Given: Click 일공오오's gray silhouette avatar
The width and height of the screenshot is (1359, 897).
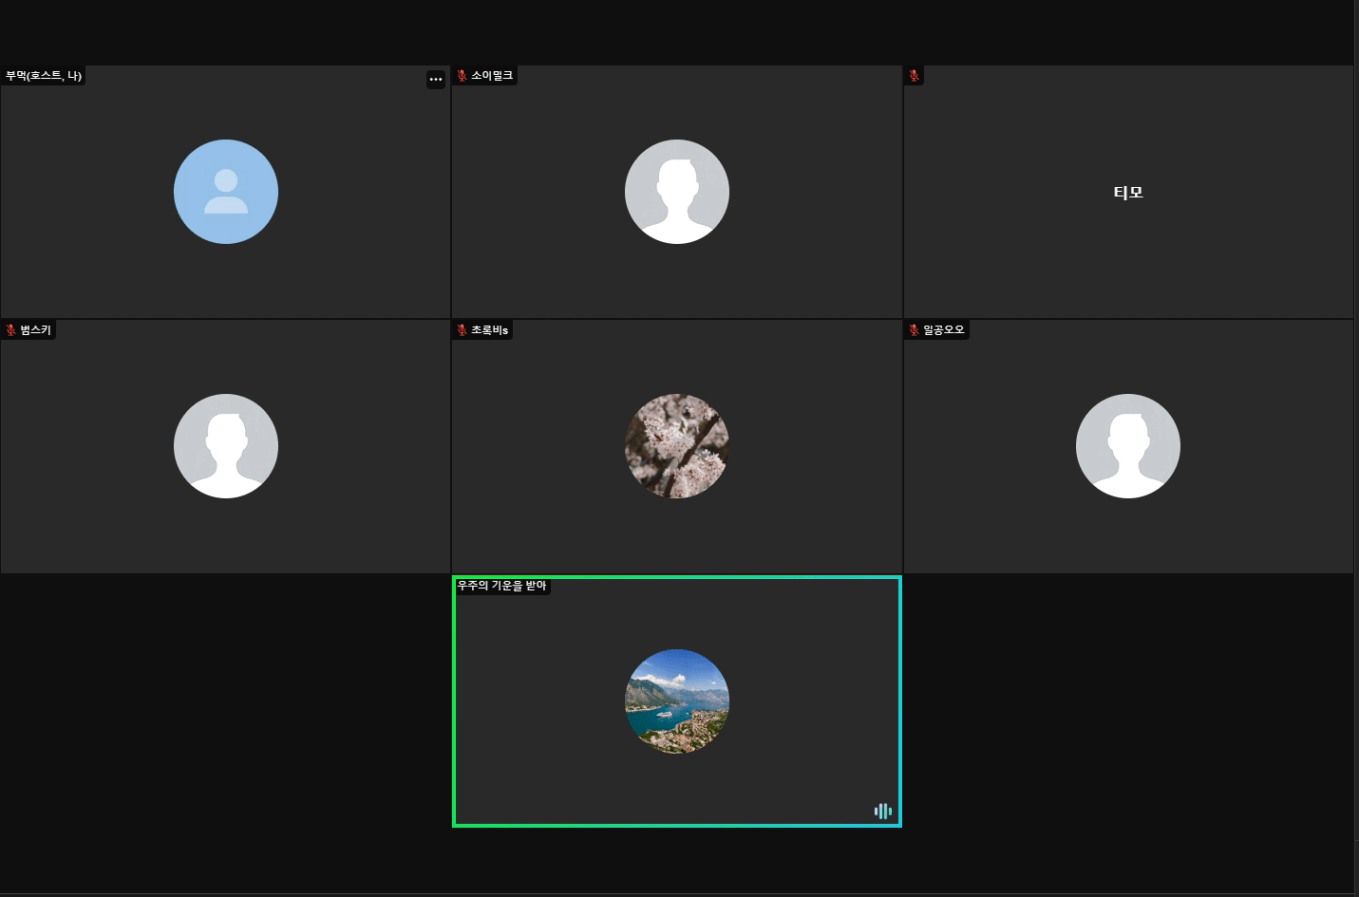Looking at the screenshot, I should [1128, 446].
